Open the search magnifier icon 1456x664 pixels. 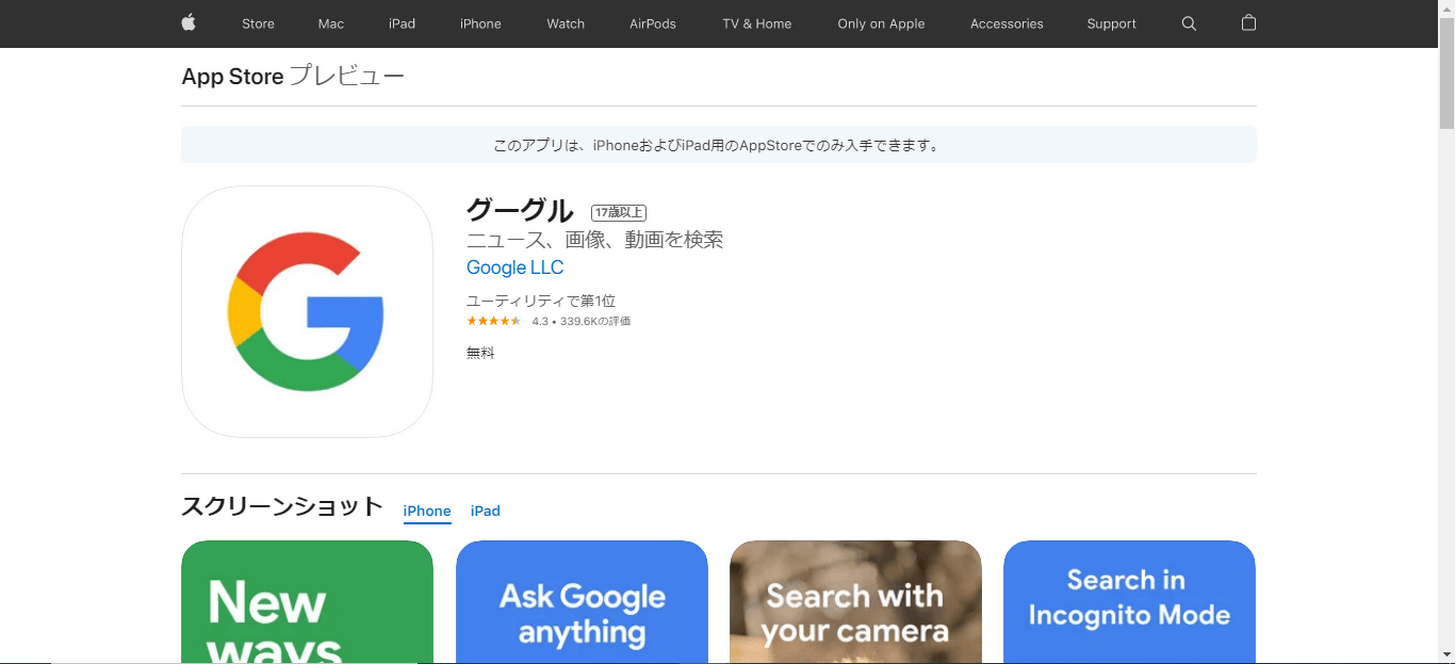(x=1189, y=23)
